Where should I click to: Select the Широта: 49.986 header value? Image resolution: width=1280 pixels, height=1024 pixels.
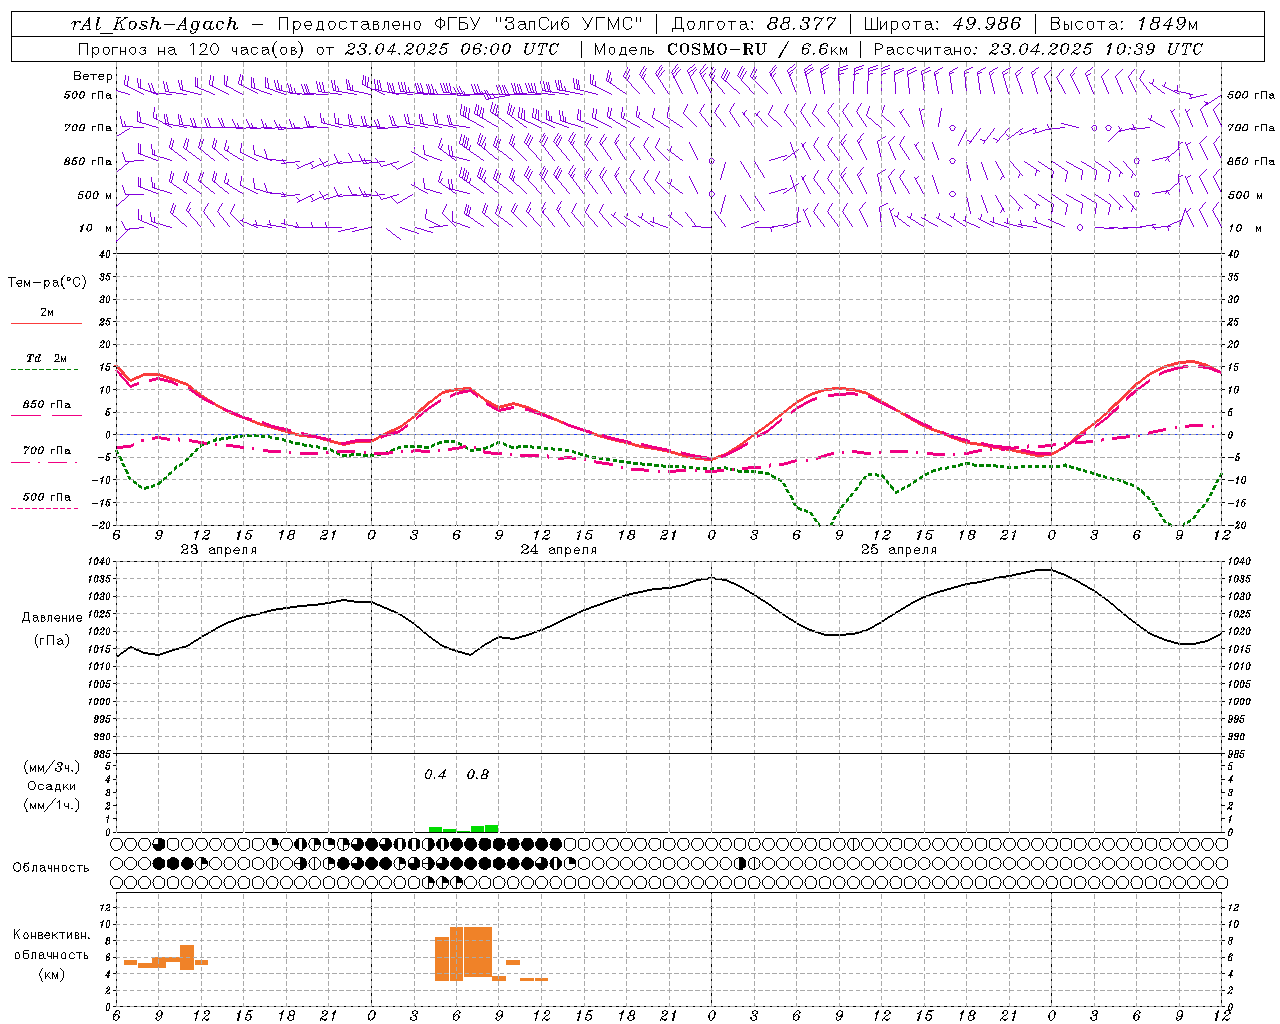pos(941,24)
